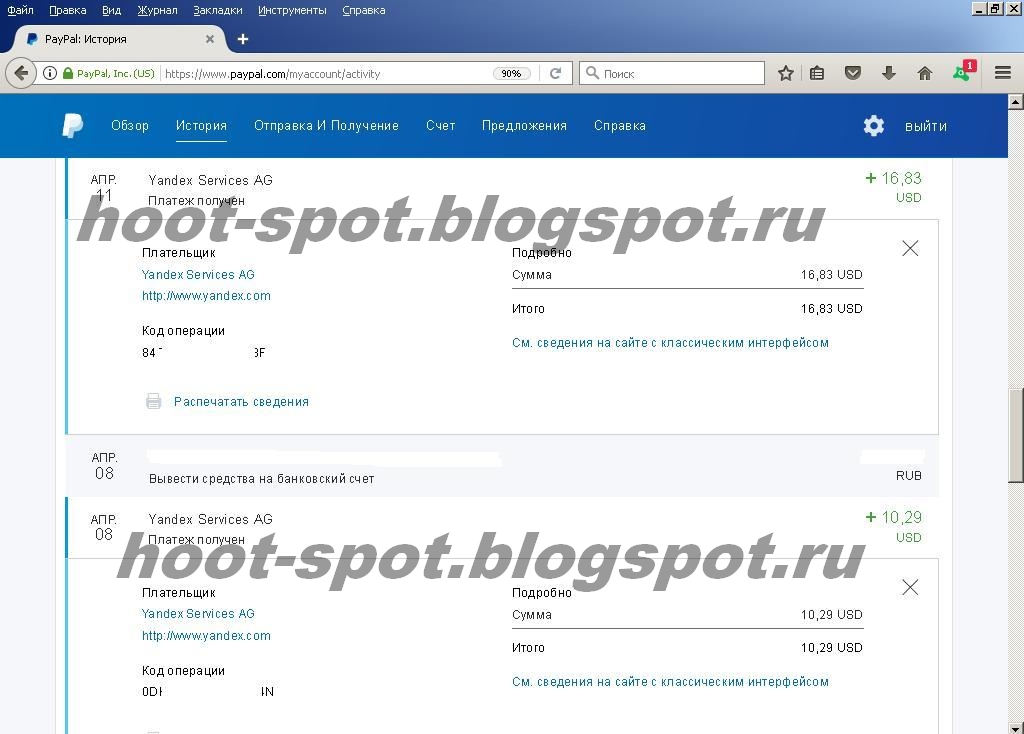Click the scrollbar up arrow

tap(1016, 101)
